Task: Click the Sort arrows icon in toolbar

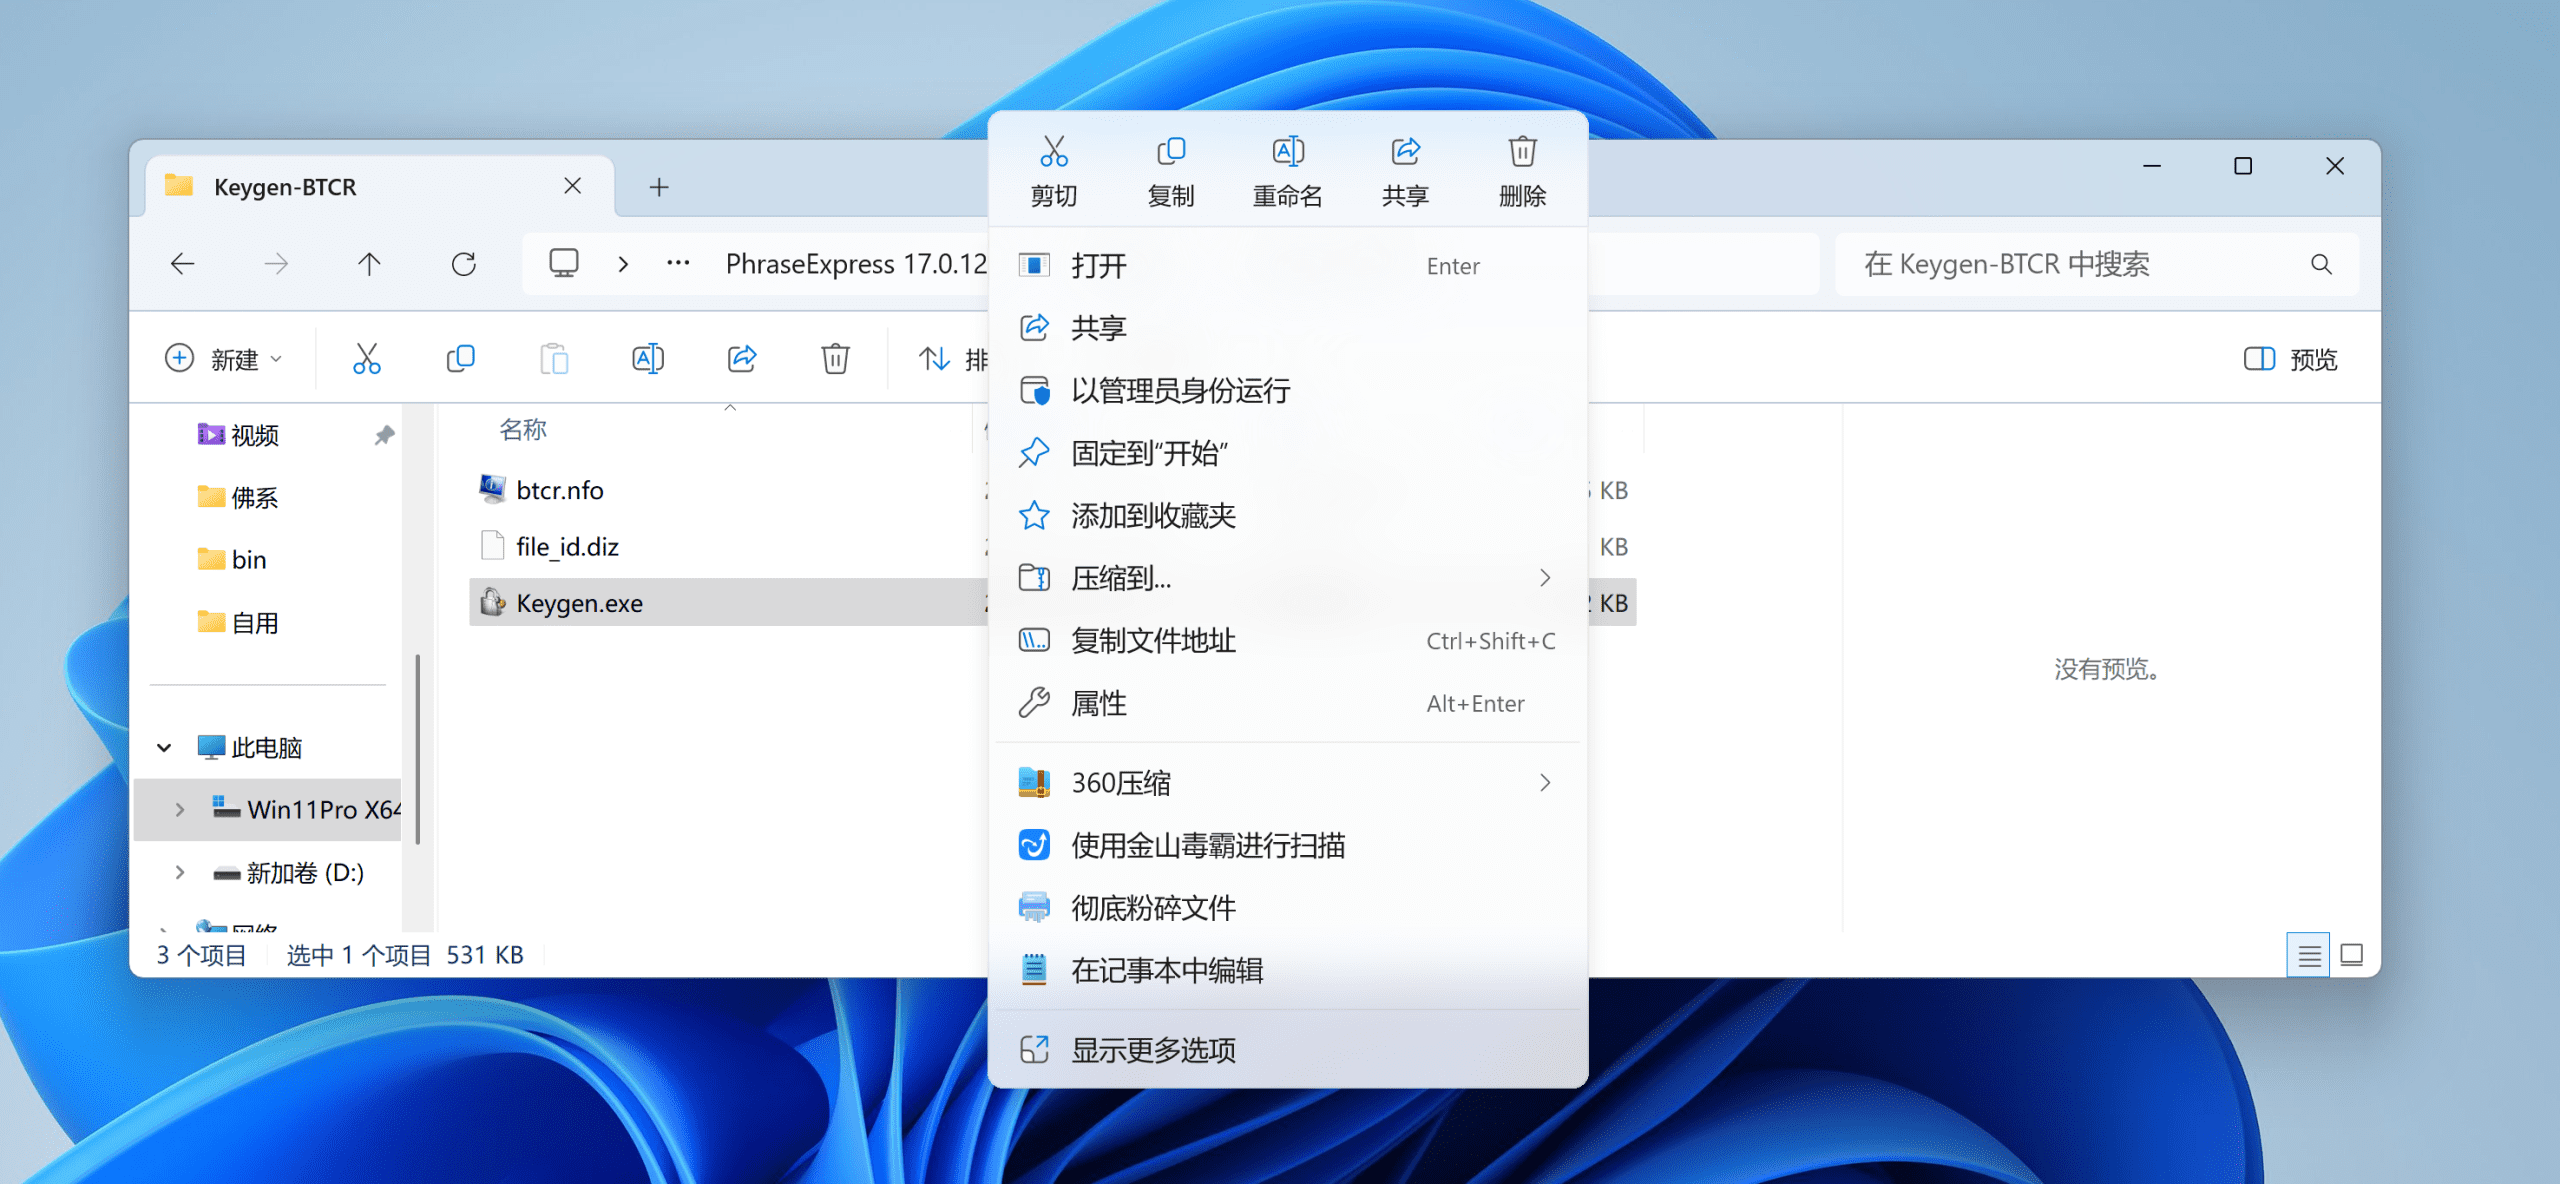Action: coord(934,358)
